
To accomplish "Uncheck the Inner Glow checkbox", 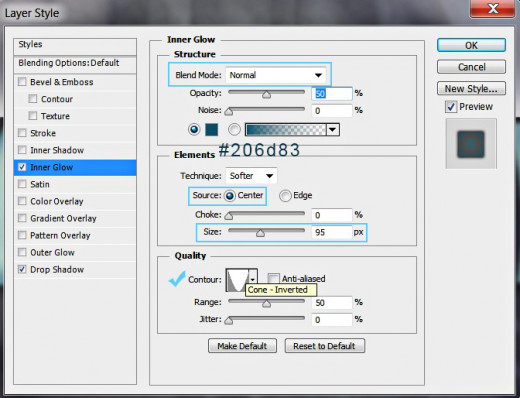I will click(22, 167).
